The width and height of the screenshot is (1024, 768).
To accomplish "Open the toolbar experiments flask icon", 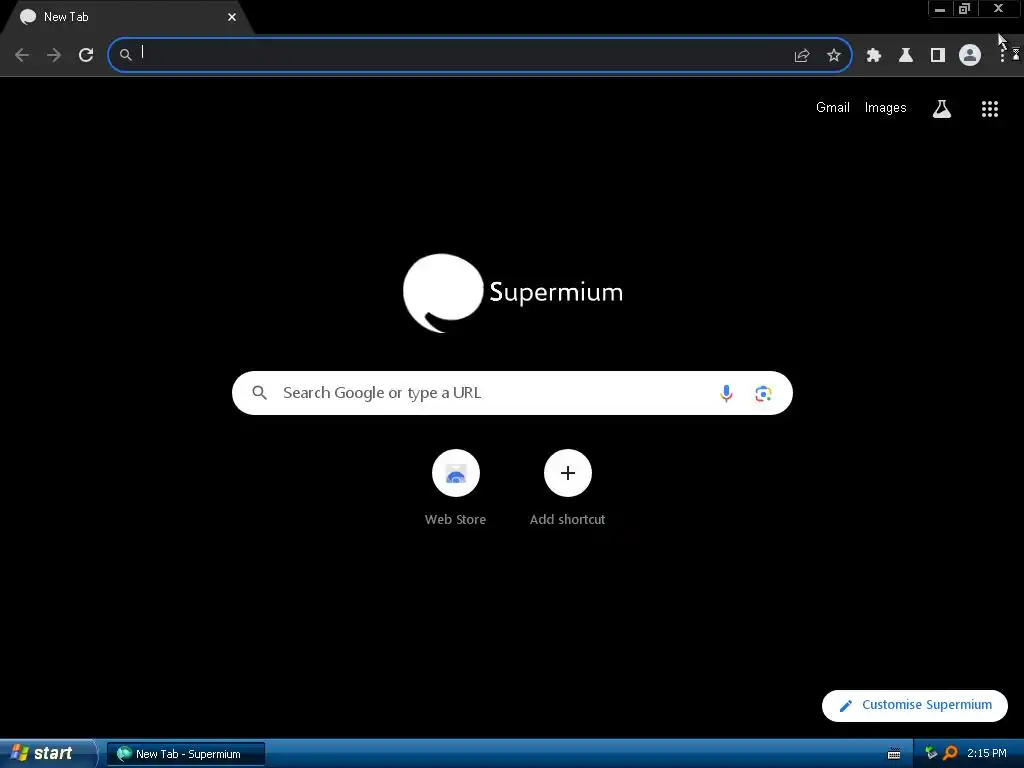I will click(x=906, y=56).
